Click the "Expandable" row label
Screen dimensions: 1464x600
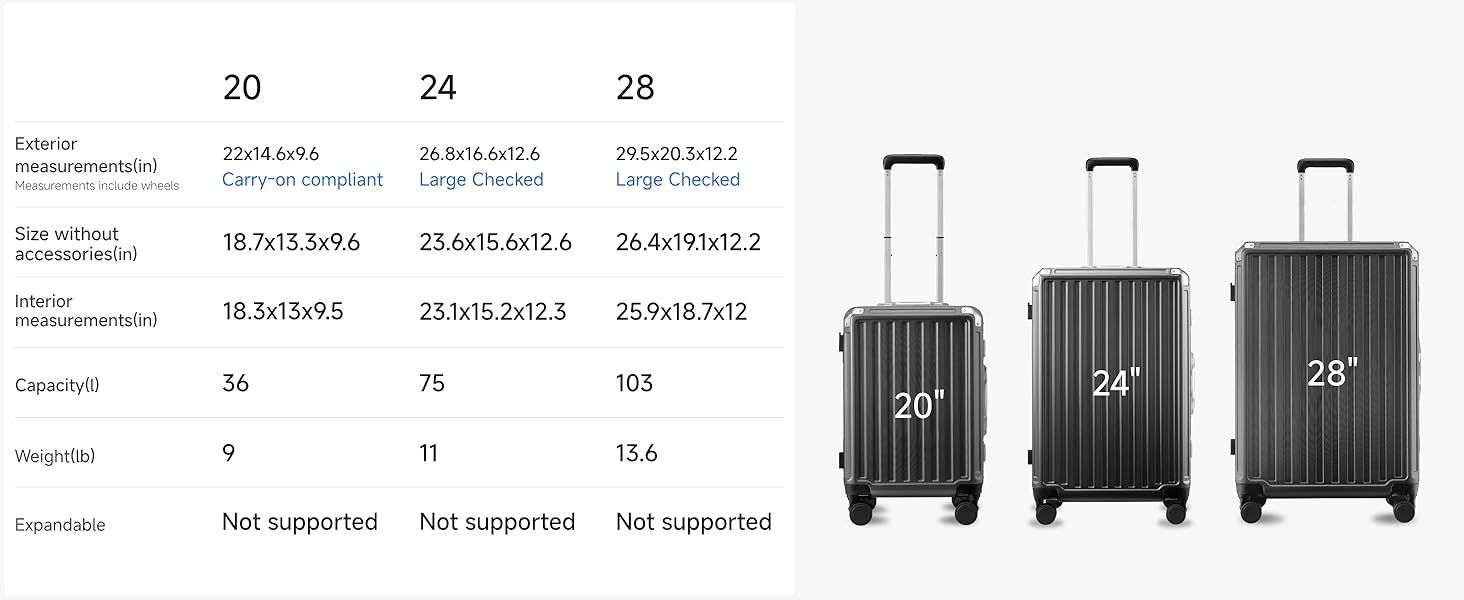[x=60, y=525]
